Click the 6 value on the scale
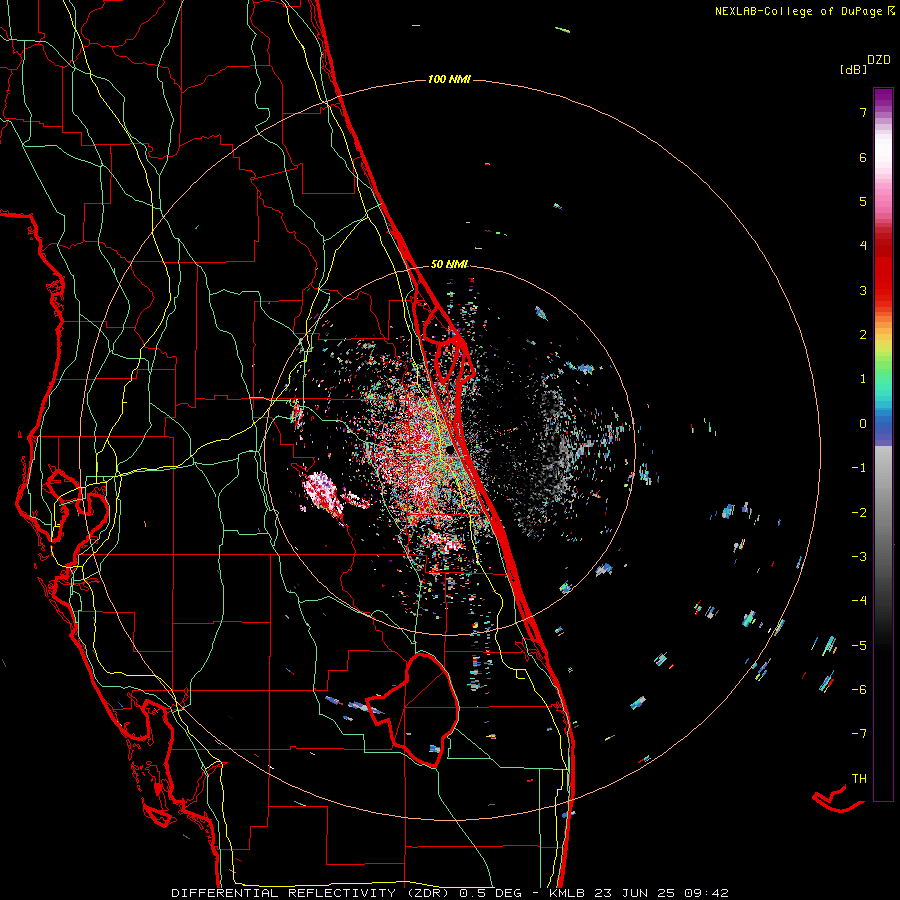 (863, 157)
